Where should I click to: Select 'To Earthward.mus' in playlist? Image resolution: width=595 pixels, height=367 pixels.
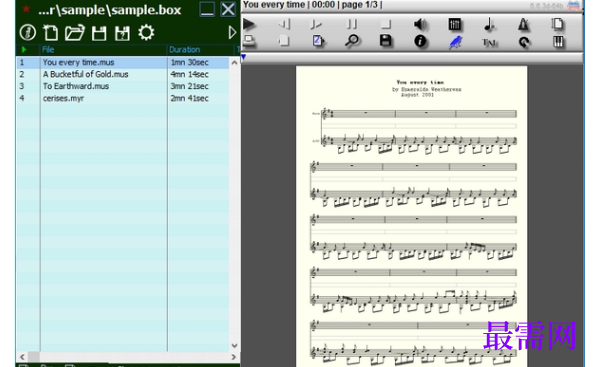pyautogui.click(x=76, y=86)
